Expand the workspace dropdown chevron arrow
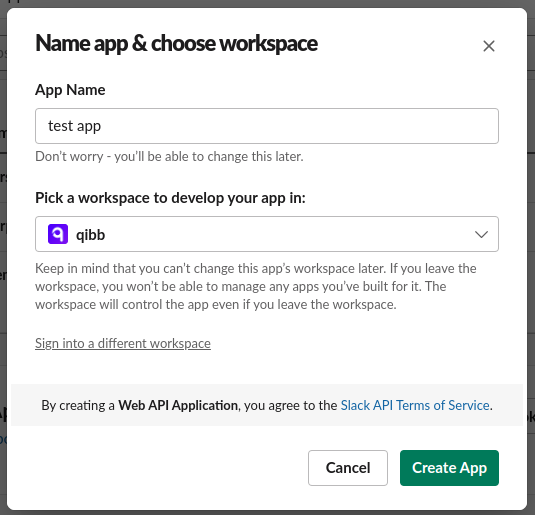The width and height of the screenshot is (535, 515). point(481,234)
